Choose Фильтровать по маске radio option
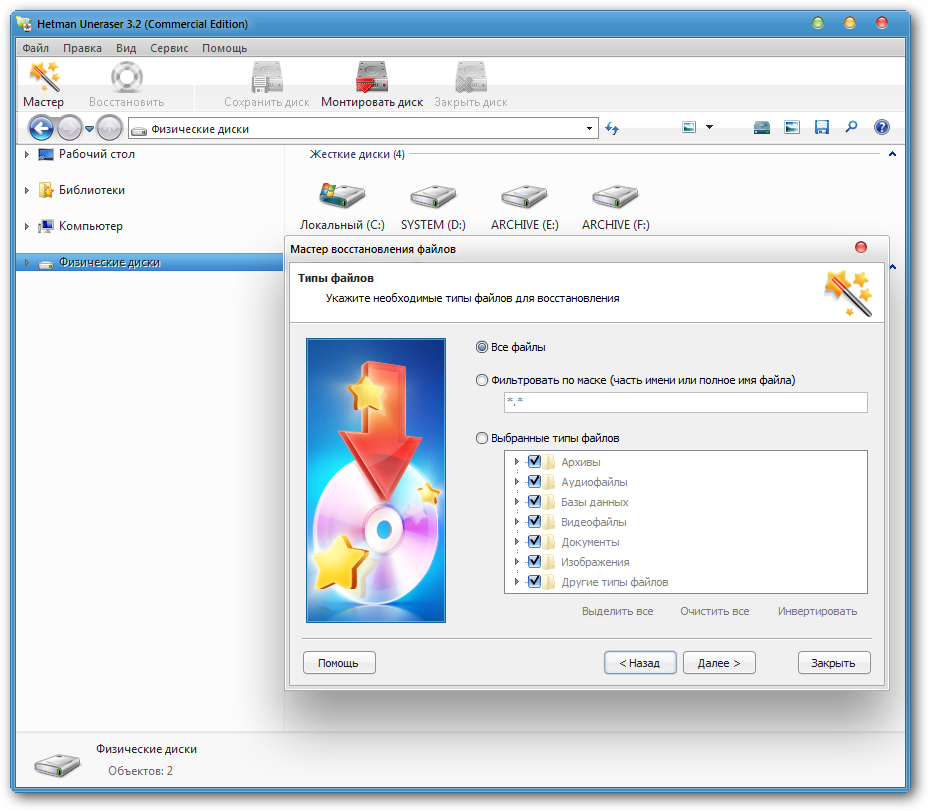The height and width of the screenshot is (811, 929). coord(483,380)
